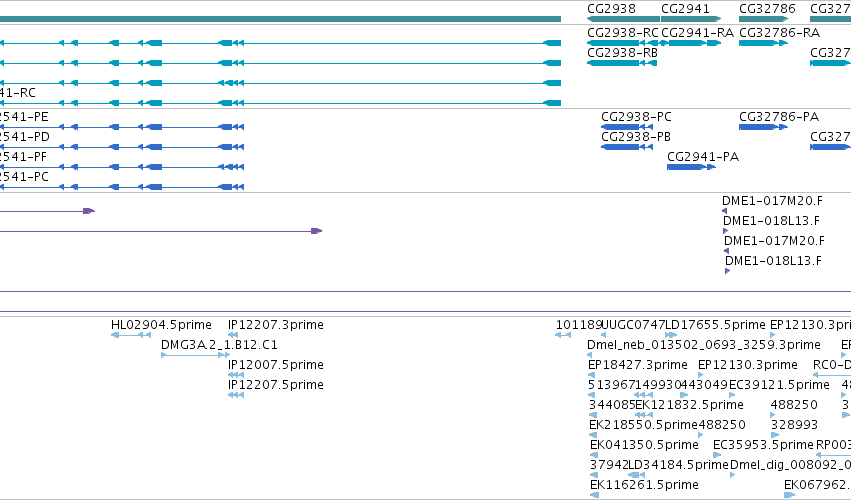The width and height of the screenshot is (851, 500).
Task: Click the 41-RC transcript label
Action: point(18,93)
